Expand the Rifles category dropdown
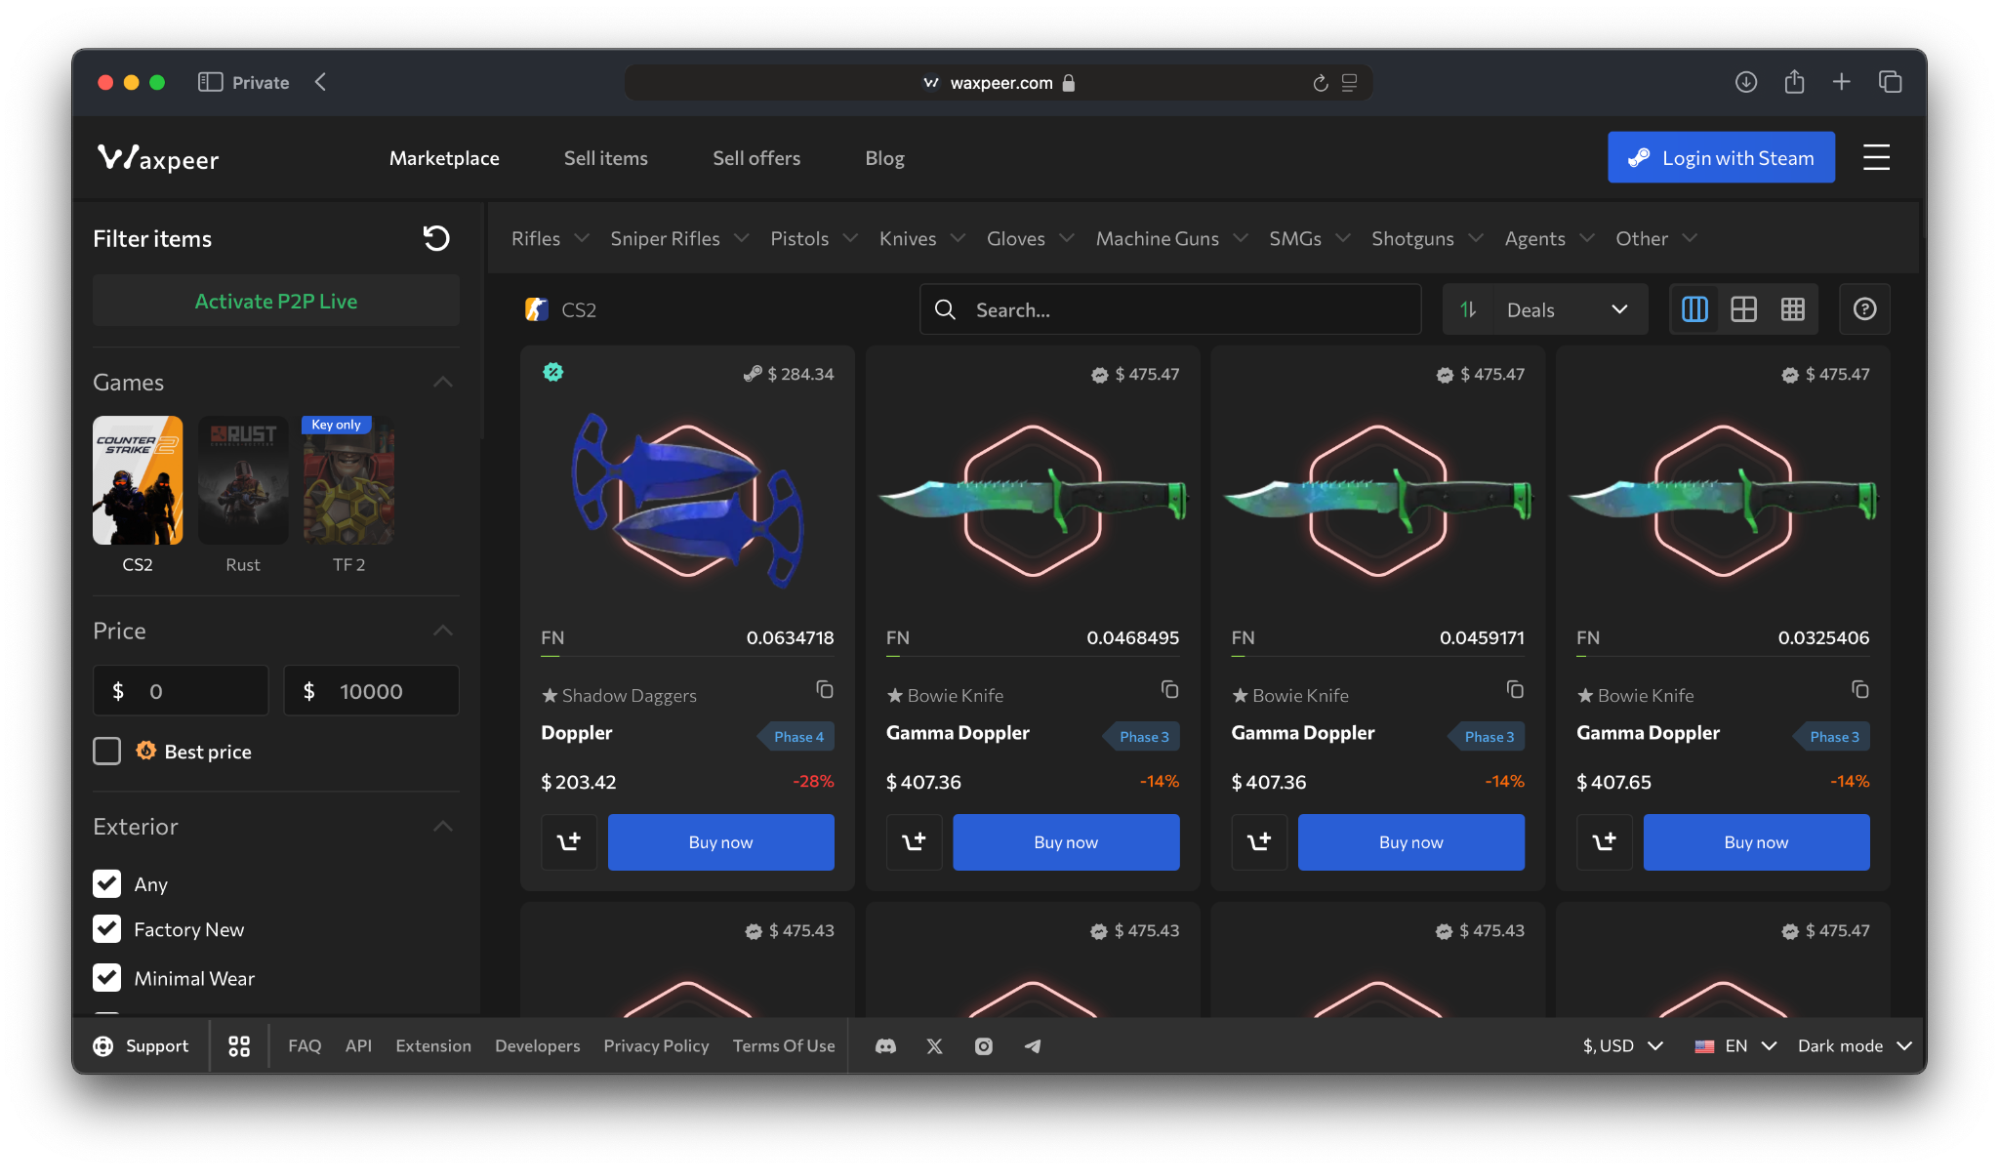The height and width of the screenshot is (1170, 1999). 549,238
